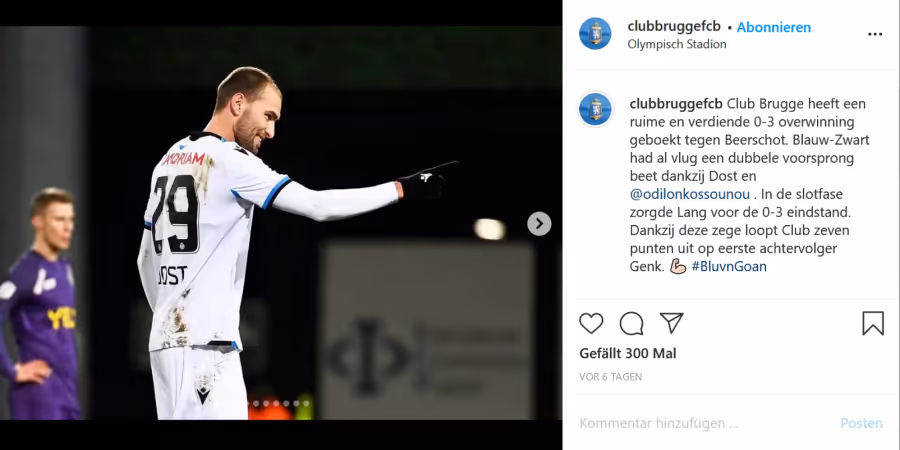Share the post with the paper plane icon
This screenshot has height=450, width=900.
point(671,323)
